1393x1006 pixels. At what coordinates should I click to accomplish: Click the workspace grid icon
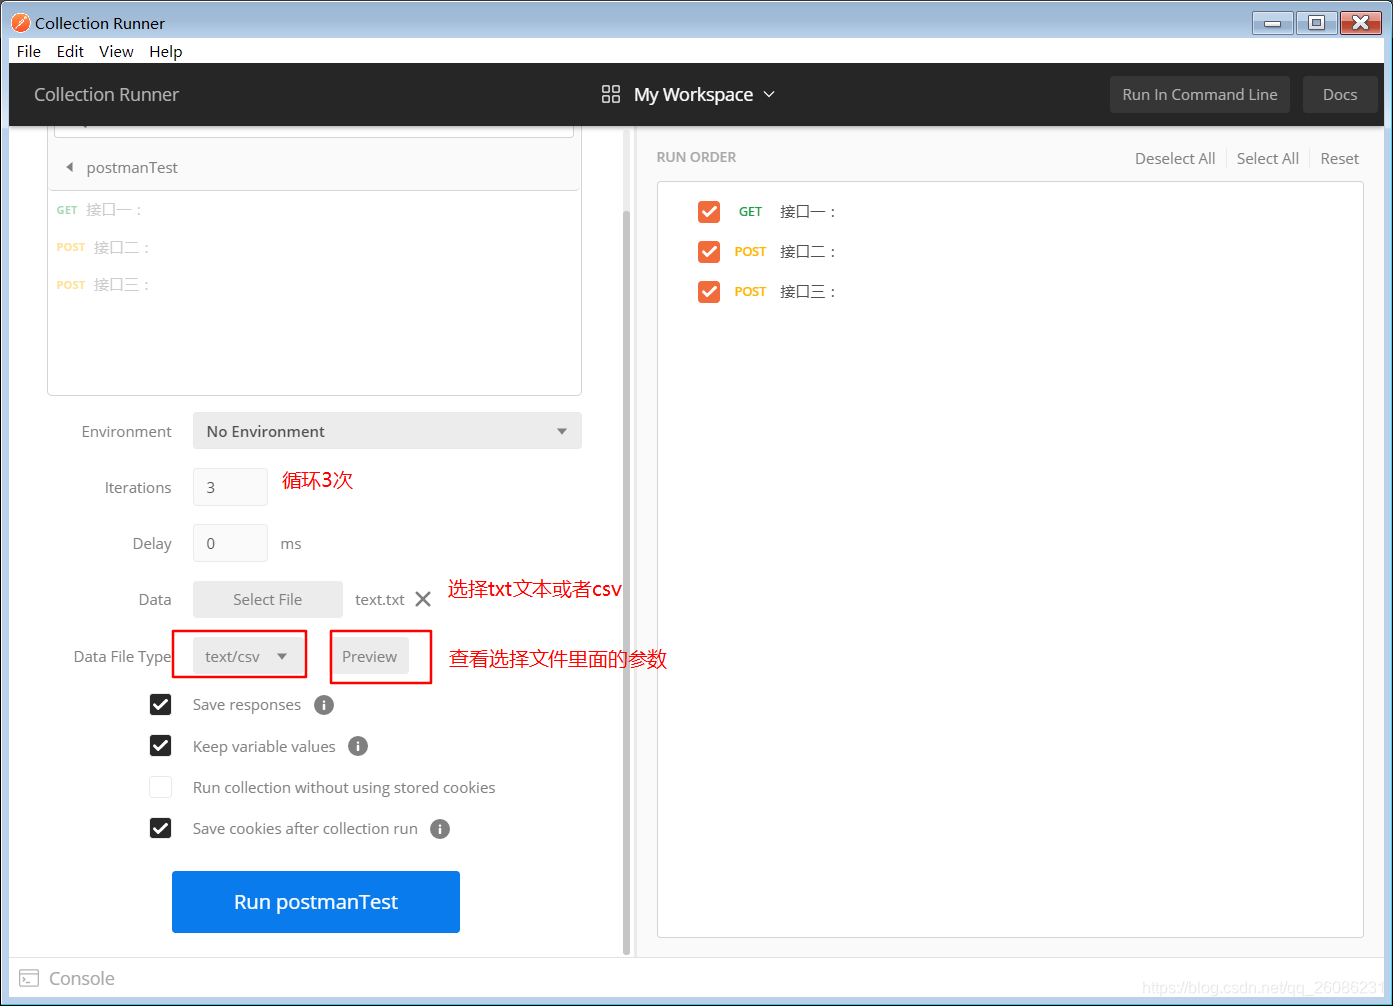point(611,94)
